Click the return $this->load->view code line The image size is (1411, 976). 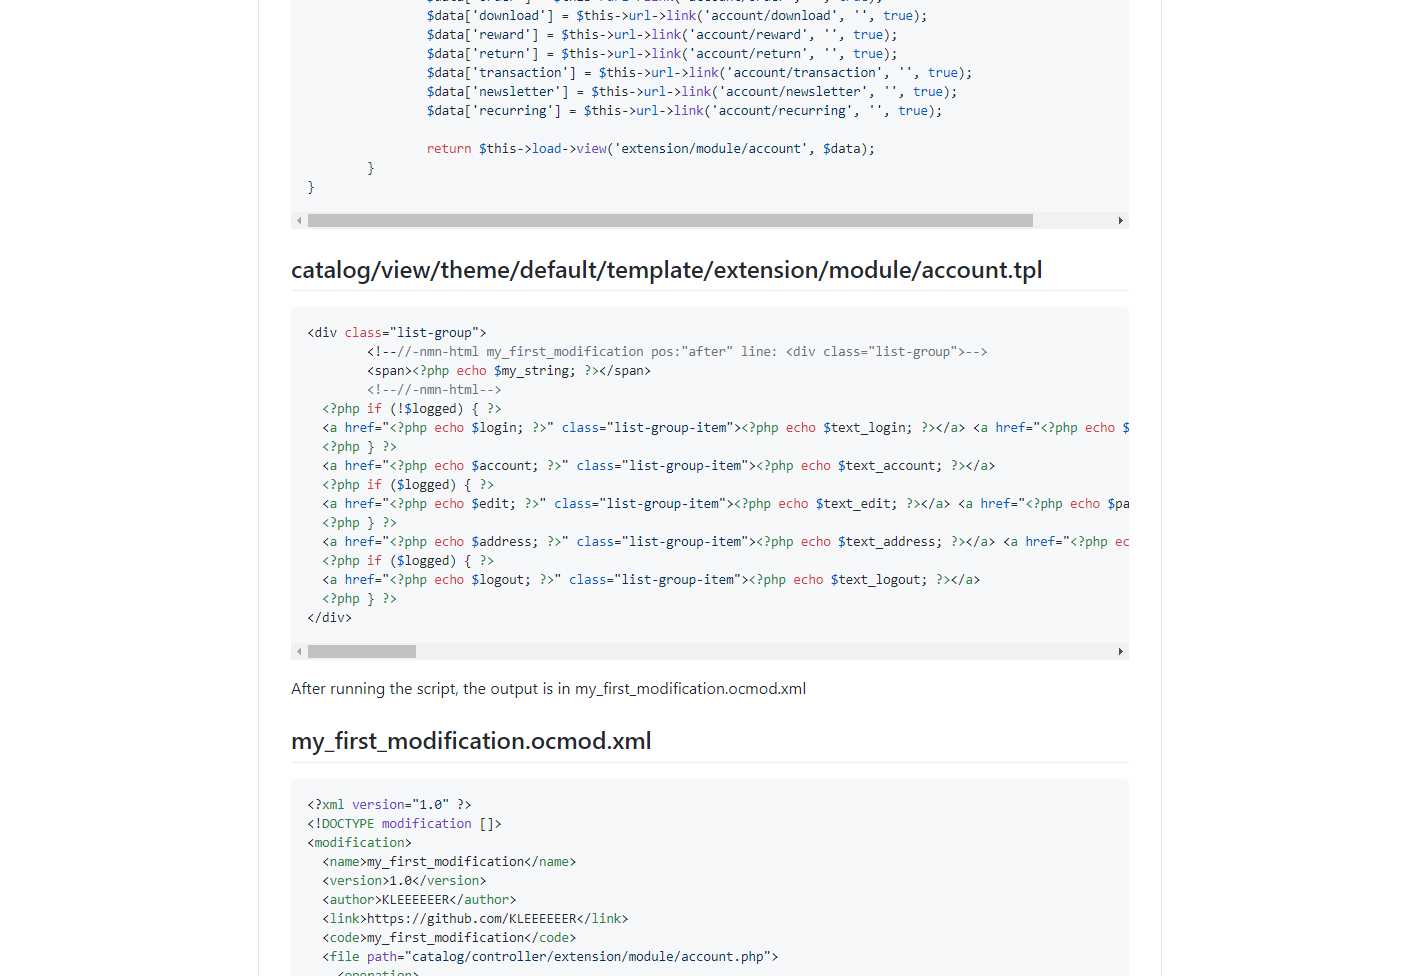point(650,149)
